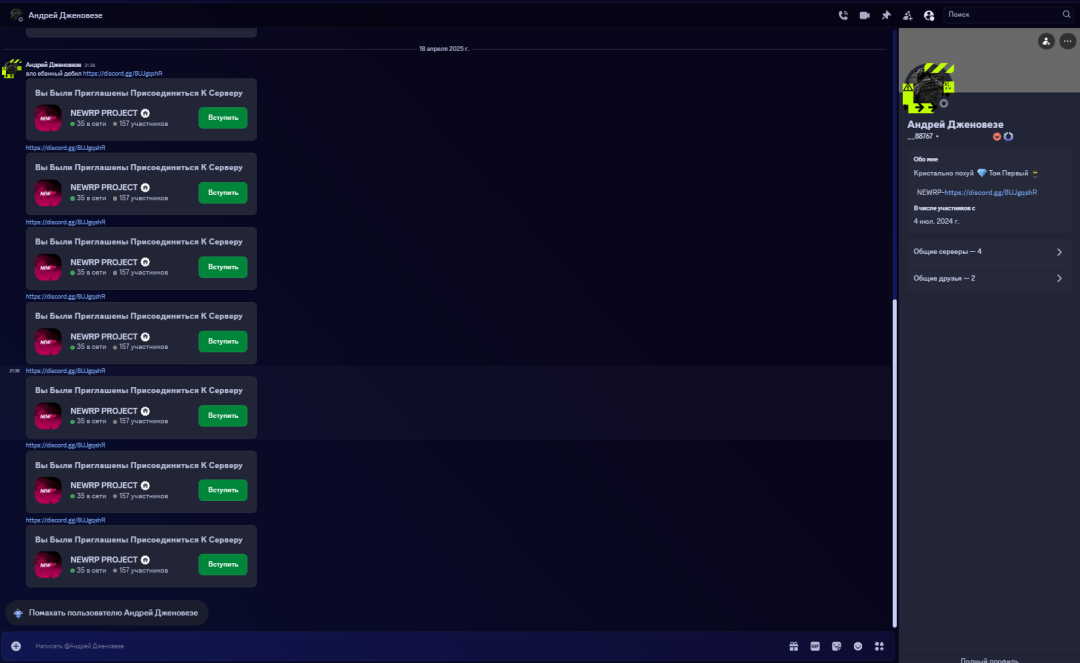1080x663 pixels.
Task: Open Полный профиль at the panel bottom
Action: [x=989, y=660]
